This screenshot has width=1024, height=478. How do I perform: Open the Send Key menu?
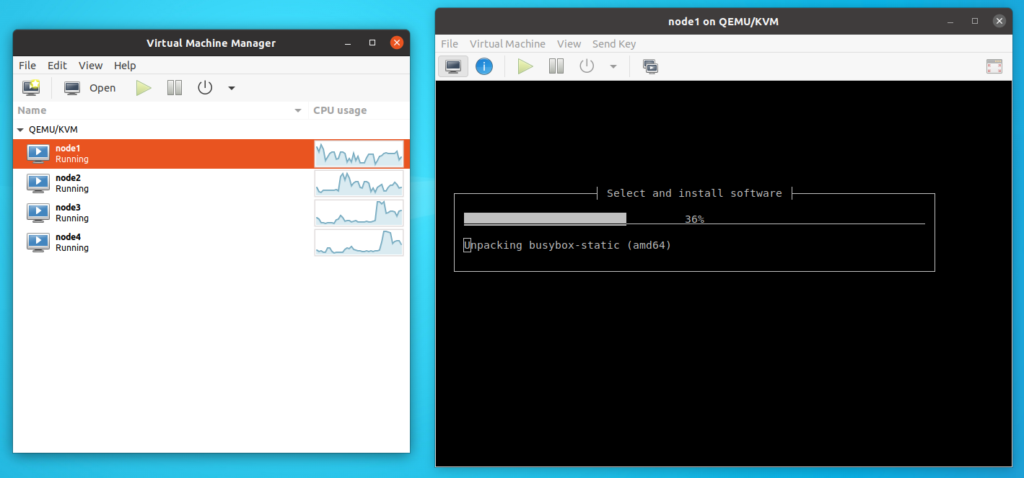(x=613, y=44)
